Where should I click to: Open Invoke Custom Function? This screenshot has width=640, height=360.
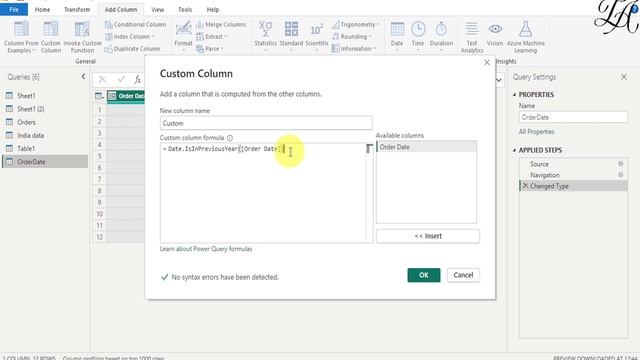[82, 37]
